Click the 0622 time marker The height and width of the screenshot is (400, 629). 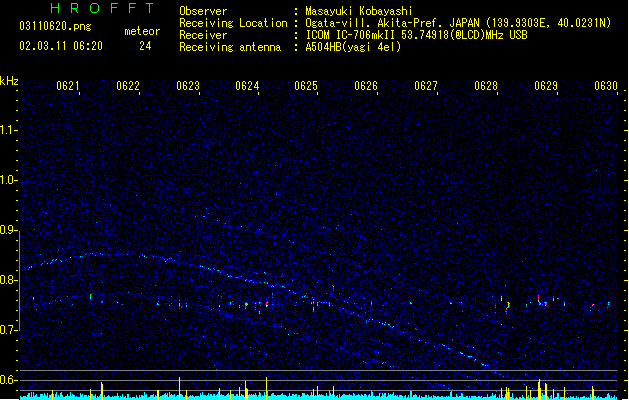(128, 86)
